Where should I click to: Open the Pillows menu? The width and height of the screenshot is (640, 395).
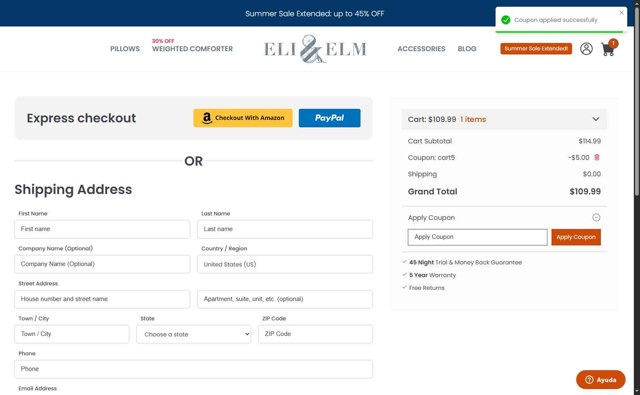point(125,49)
